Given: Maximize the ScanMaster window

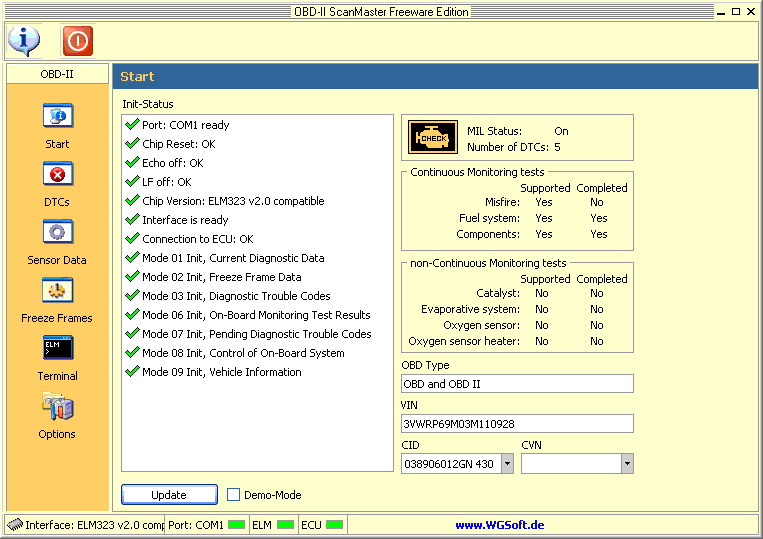Looking at the screenshot, I should tap(736, 12).
